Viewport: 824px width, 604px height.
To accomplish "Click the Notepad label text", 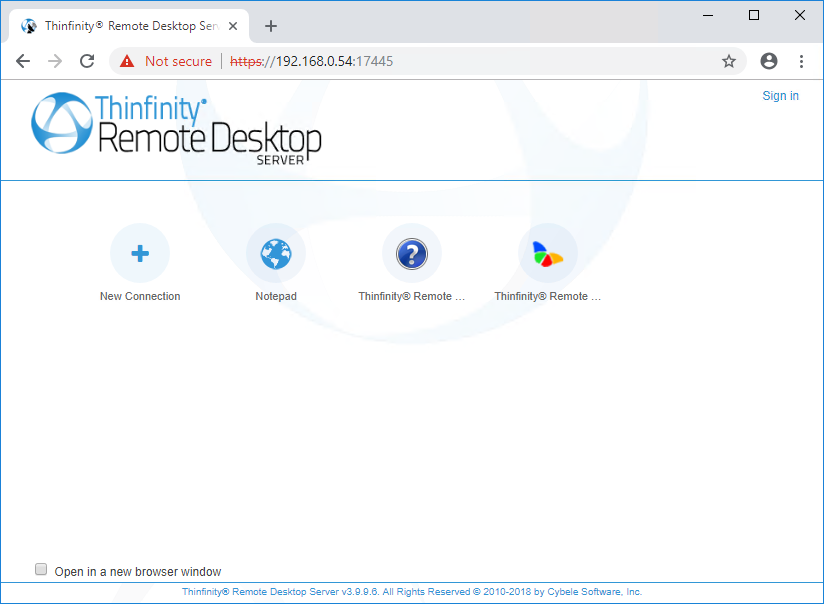I will 276,296.
